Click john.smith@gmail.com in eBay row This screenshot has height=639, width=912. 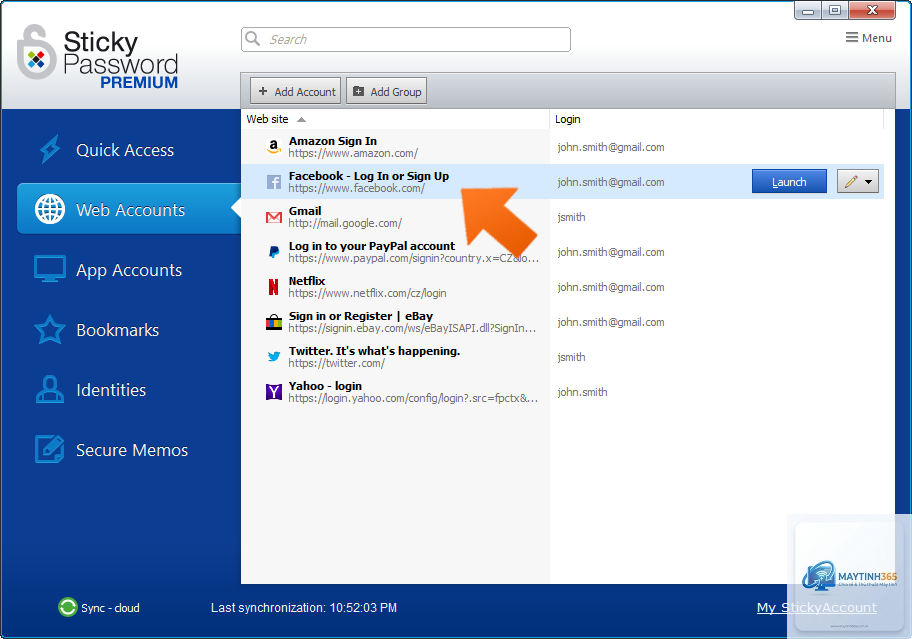pyautogui.click(x=611, y=322)
